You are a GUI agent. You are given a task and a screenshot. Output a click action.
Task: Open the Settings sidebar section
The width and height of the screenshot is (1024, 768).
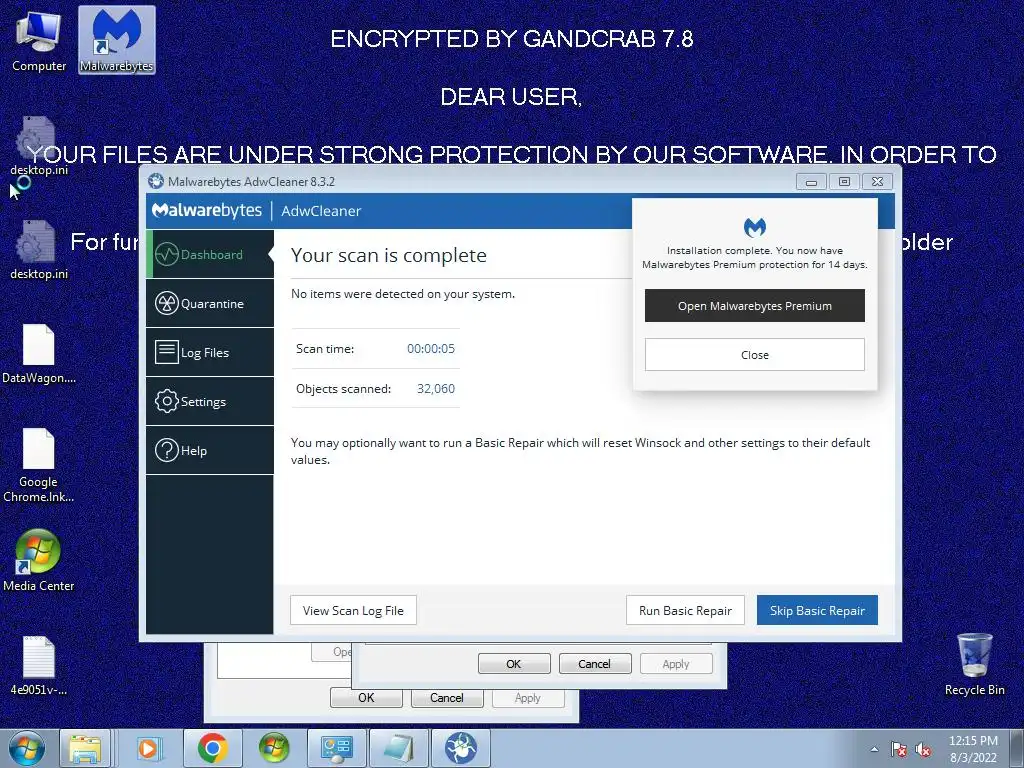point(210,401)
